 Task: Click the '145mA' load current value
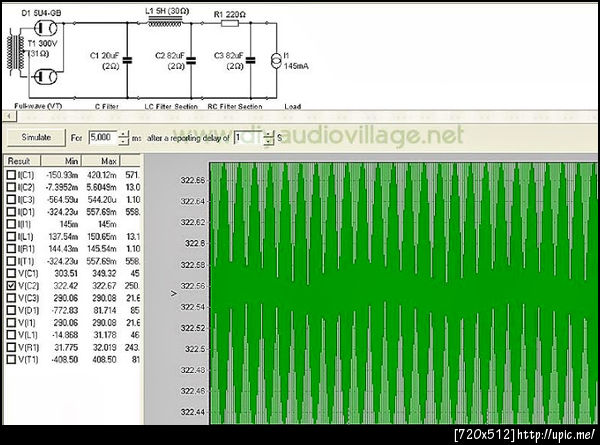[x=296, y=66]
